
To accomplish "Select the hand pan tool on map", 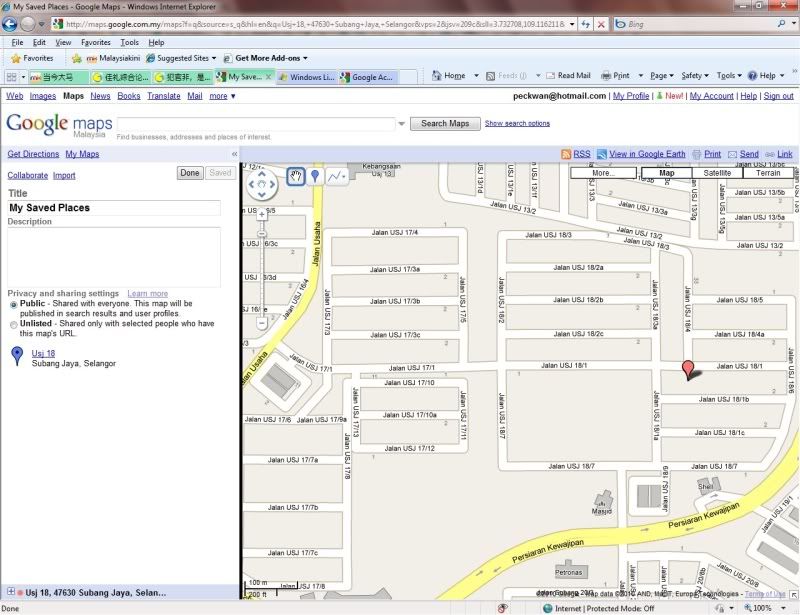I will point(296,176).
